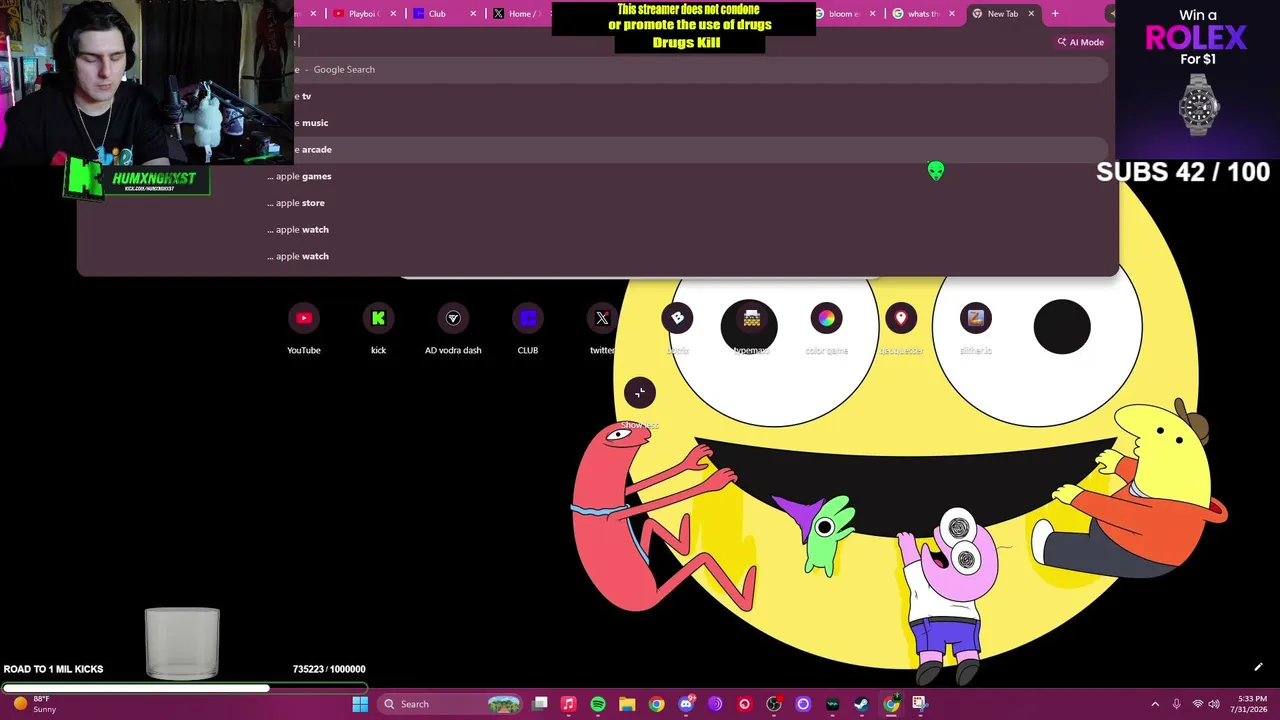Screen dimensions: 1280x720
Task: Open the volume control
Action: point(1214,704)
